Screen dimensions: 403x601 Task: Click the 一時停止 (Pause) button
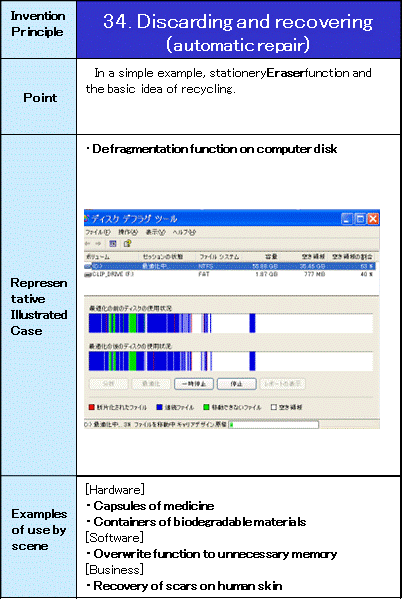(194, 384)
